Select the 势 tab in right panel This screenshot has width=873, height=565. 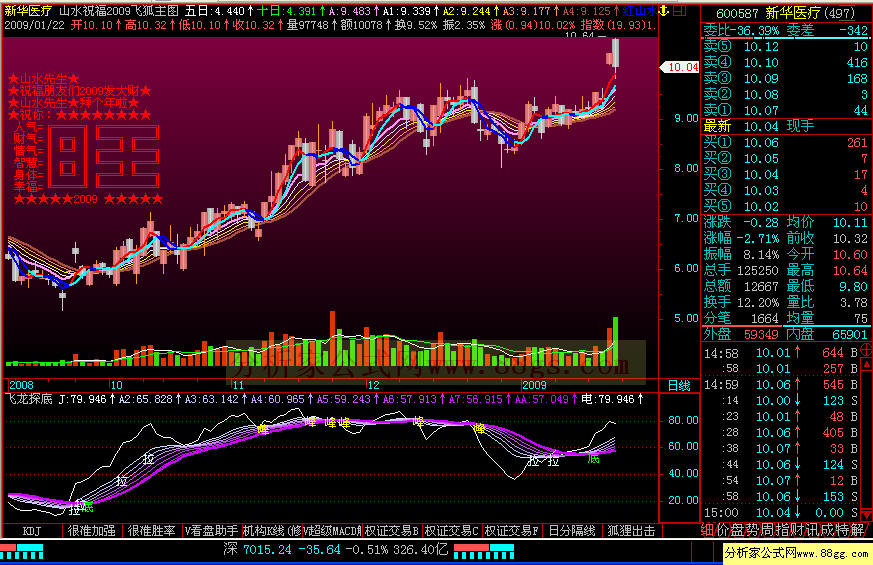[751, 530]
